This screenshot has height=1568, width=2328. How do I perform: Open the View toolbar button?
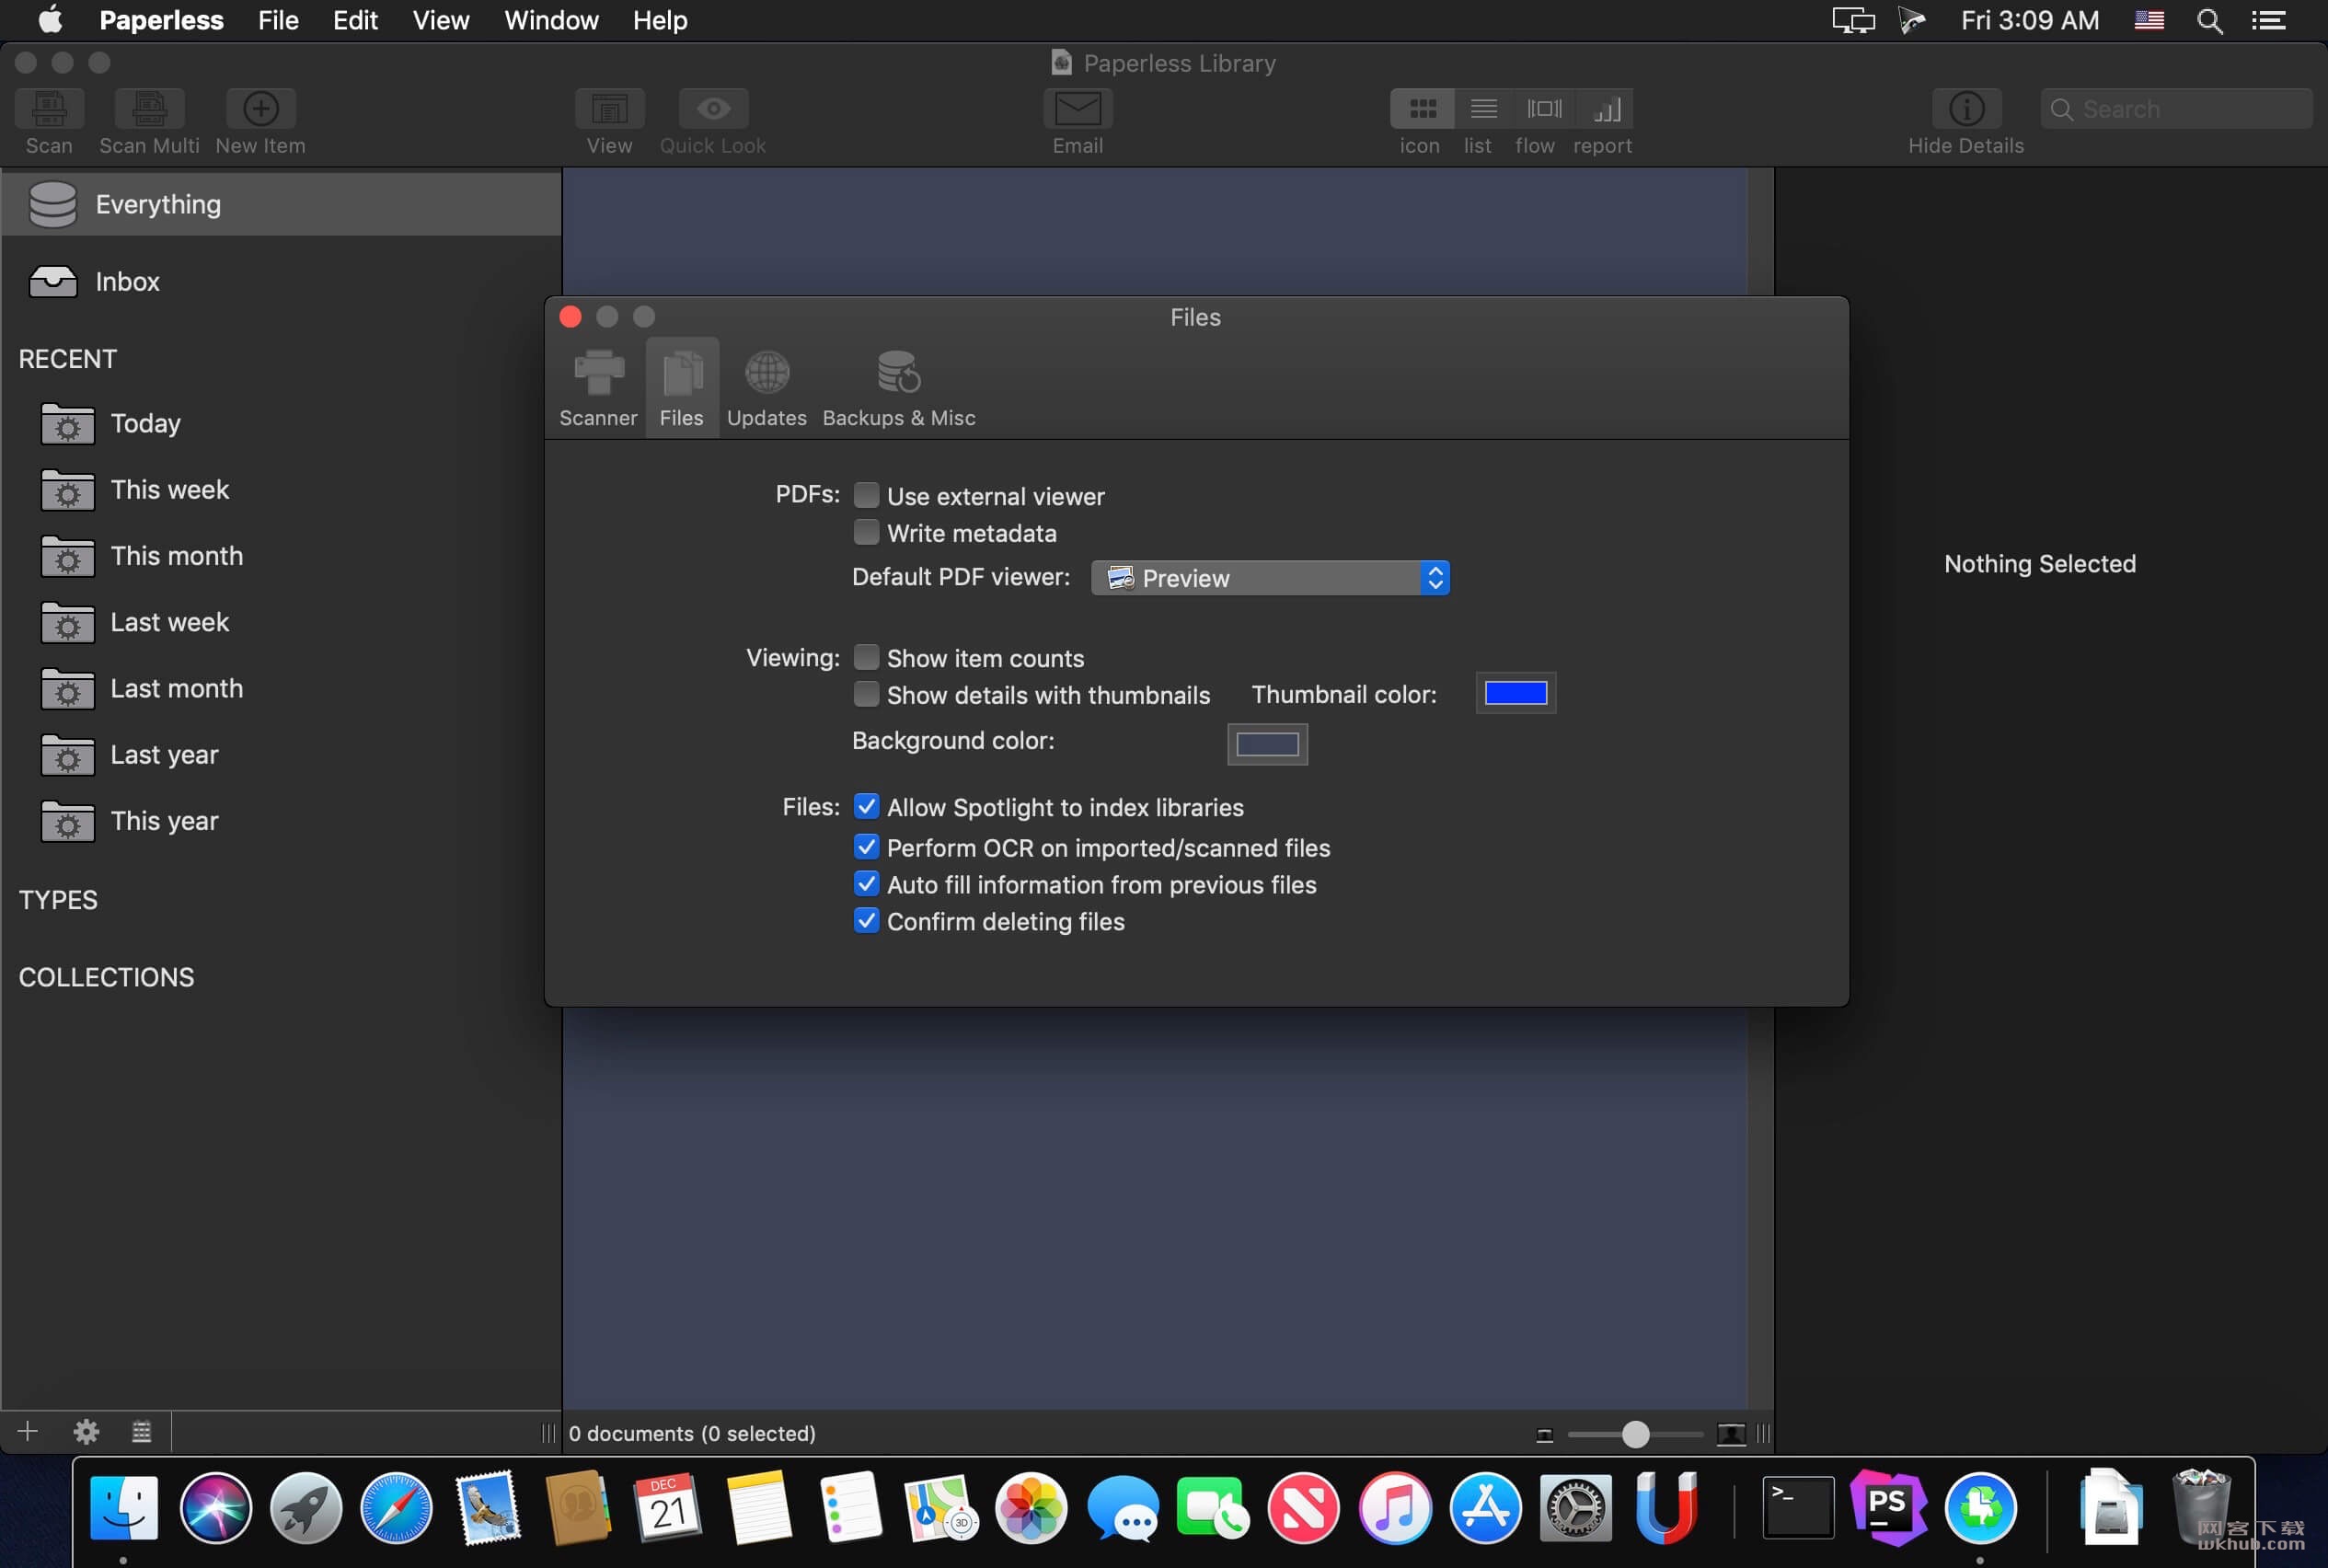(x=609, y=109)
